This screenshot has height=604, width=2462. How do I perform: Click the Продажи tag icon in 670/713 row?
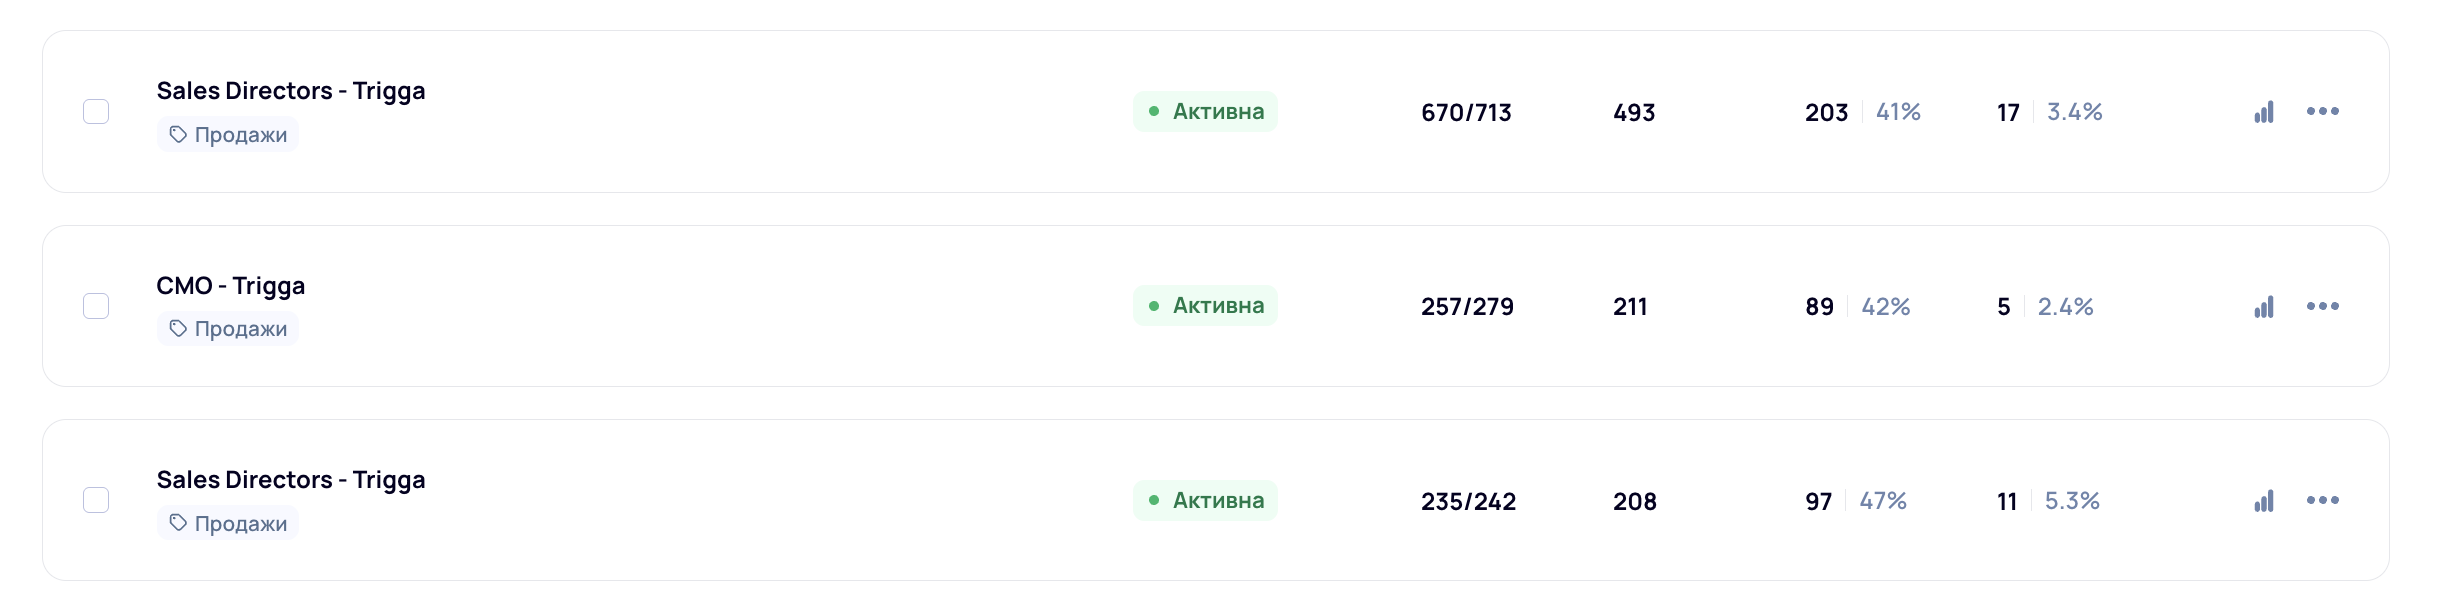pos(178,135)
